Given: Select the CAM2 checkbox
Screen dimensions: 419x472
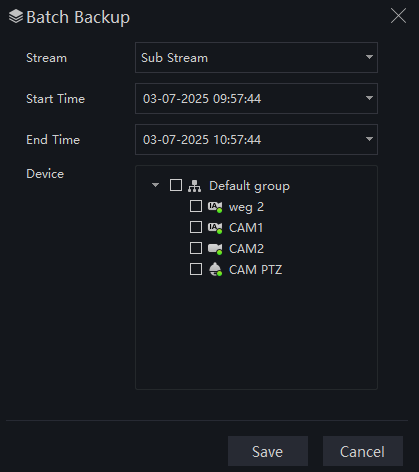Looking at the screenshot, I should point(196,248).
